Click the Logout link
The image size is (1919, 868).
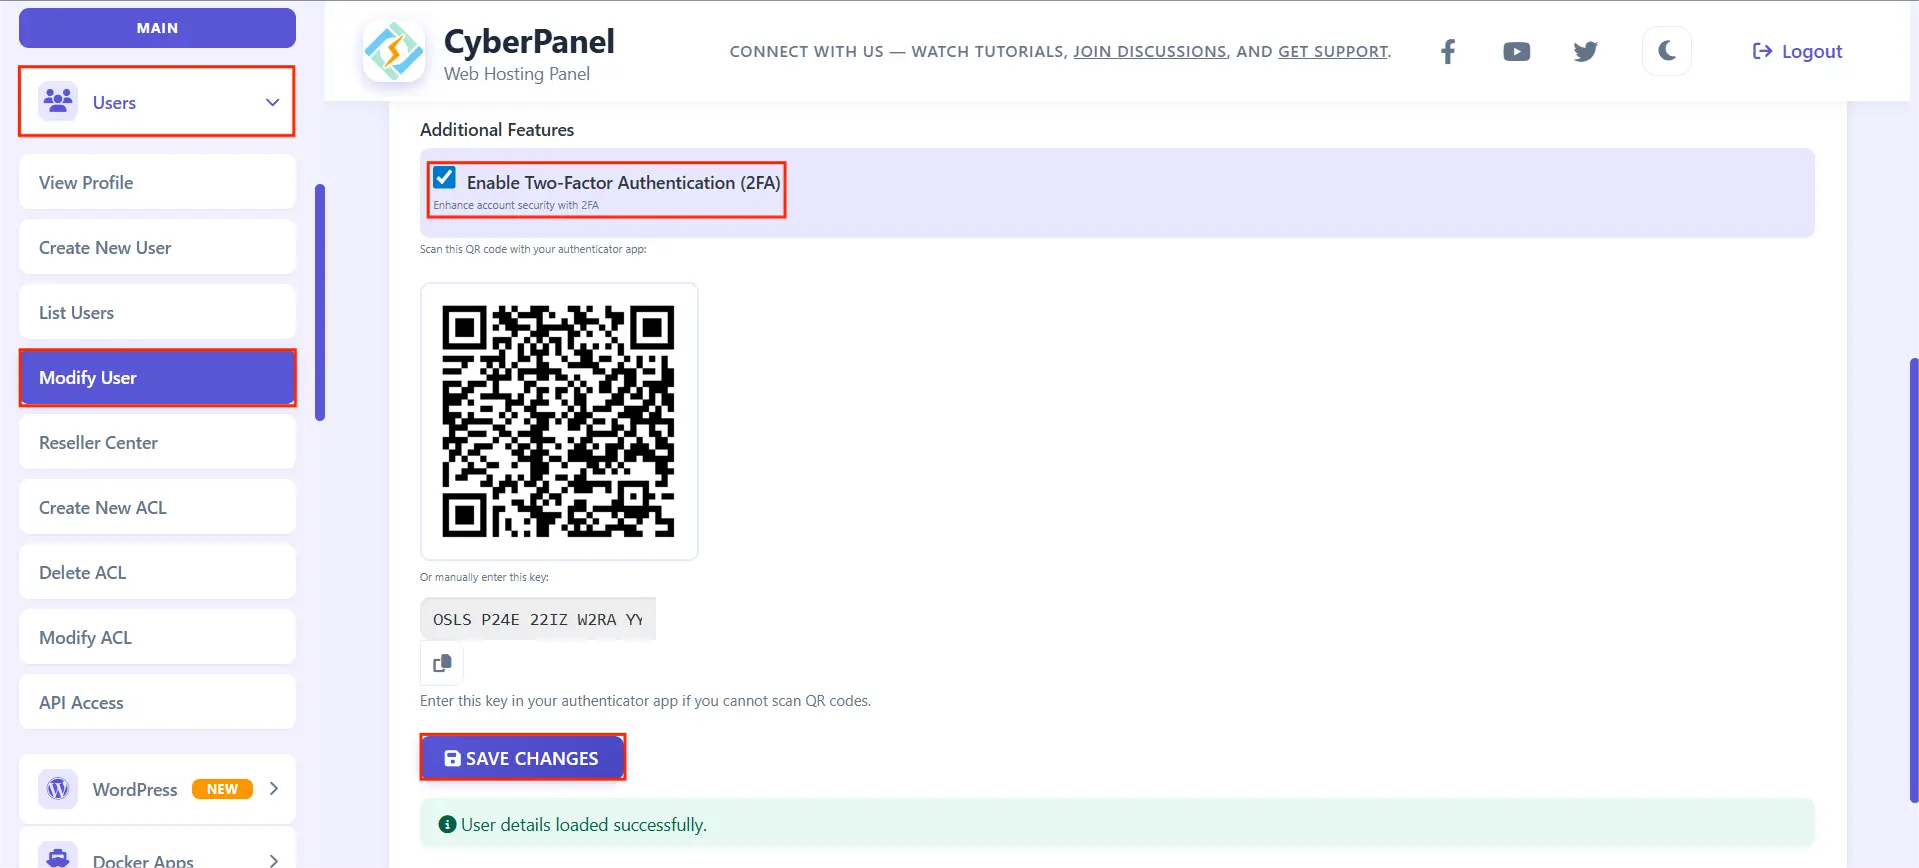point(1797,52)
